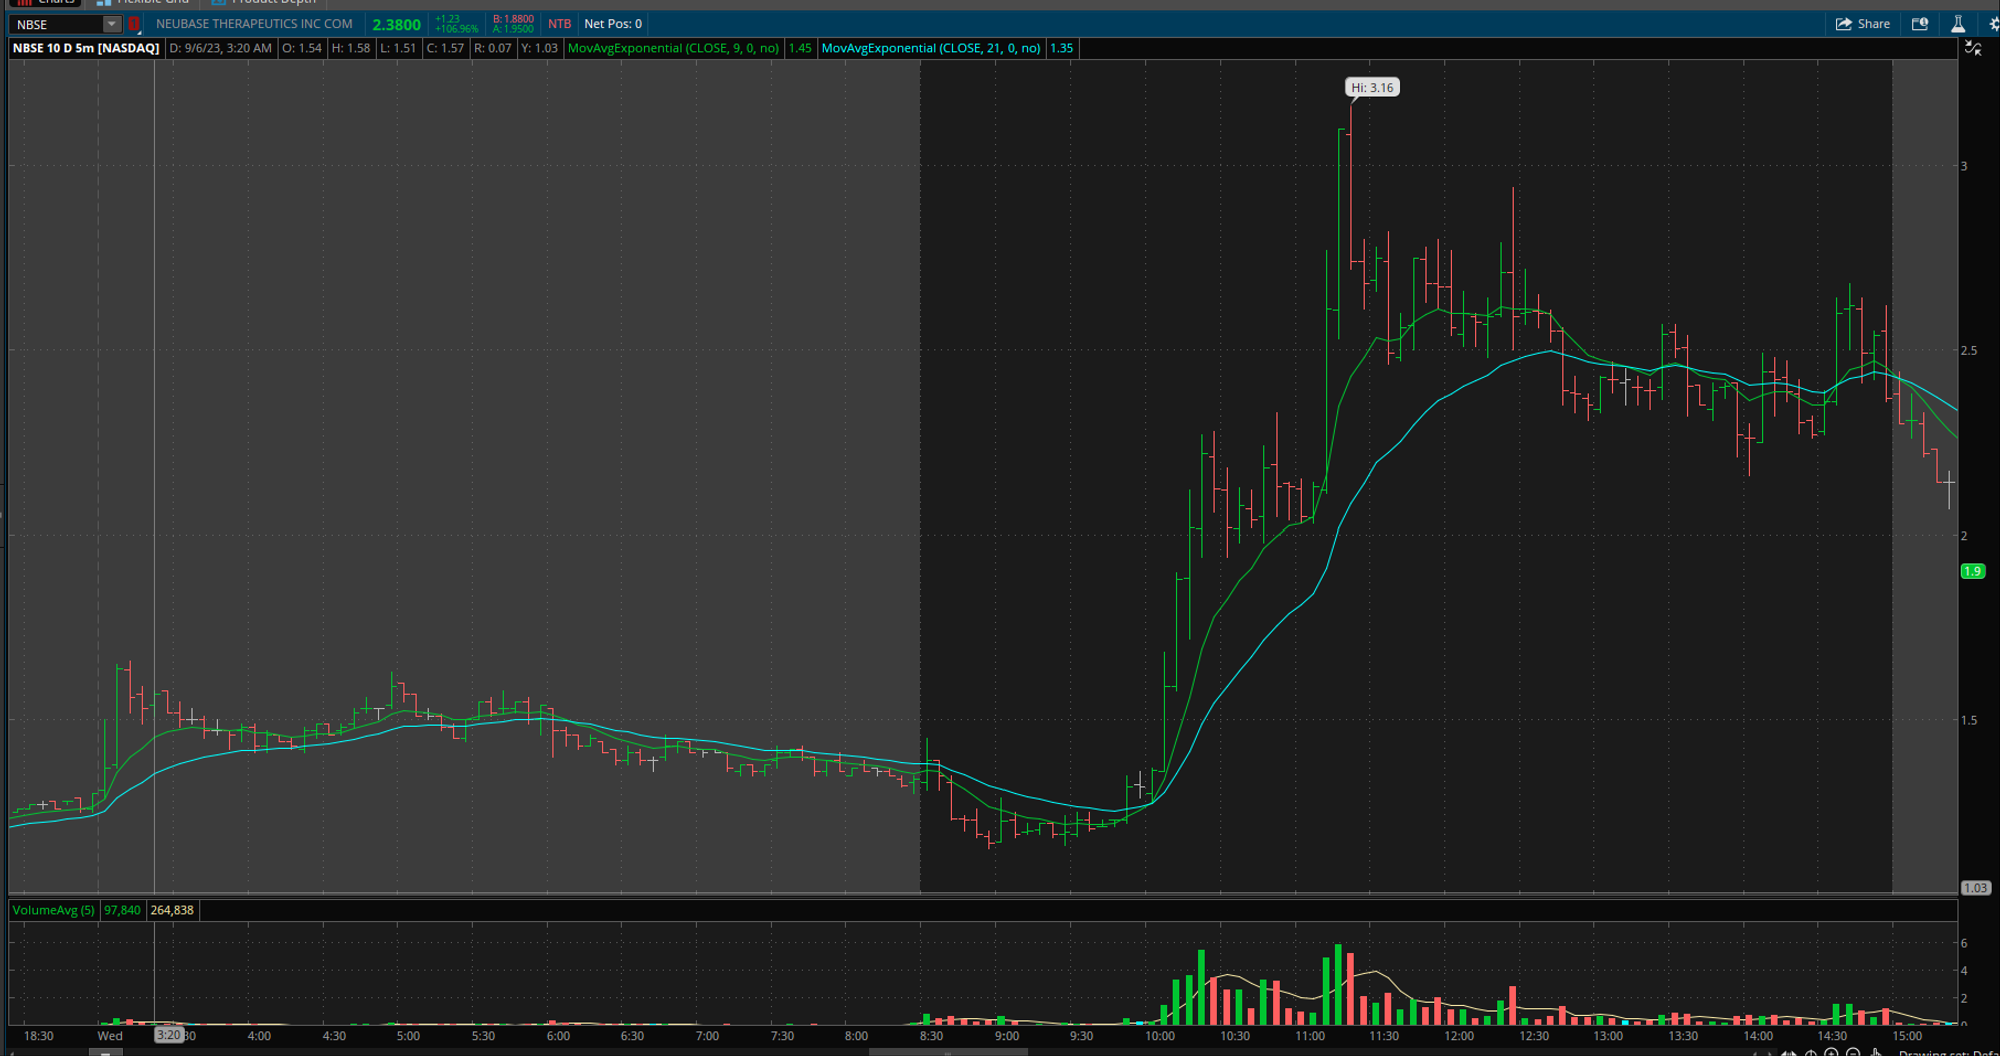
Task: Click the NBSE symbol input field
Action: 56,24
